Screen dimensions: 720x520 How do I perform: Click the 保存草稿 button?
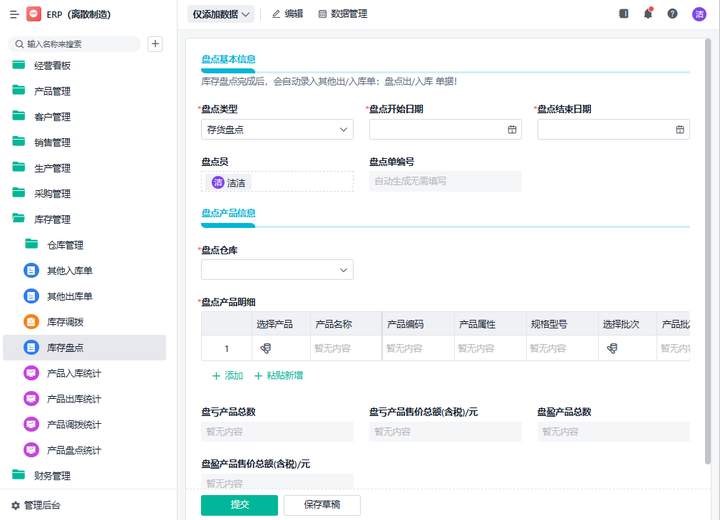[x=322, y=505]
